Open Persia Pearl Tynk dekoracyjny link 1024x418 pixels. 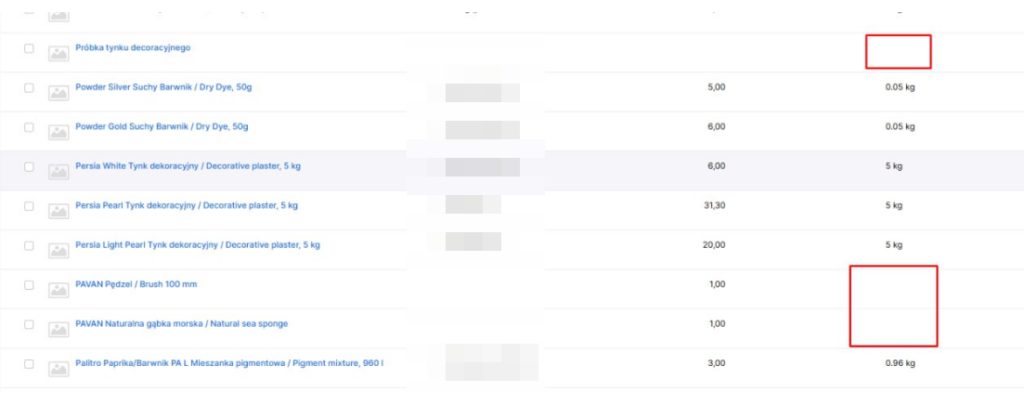(186, 205)
